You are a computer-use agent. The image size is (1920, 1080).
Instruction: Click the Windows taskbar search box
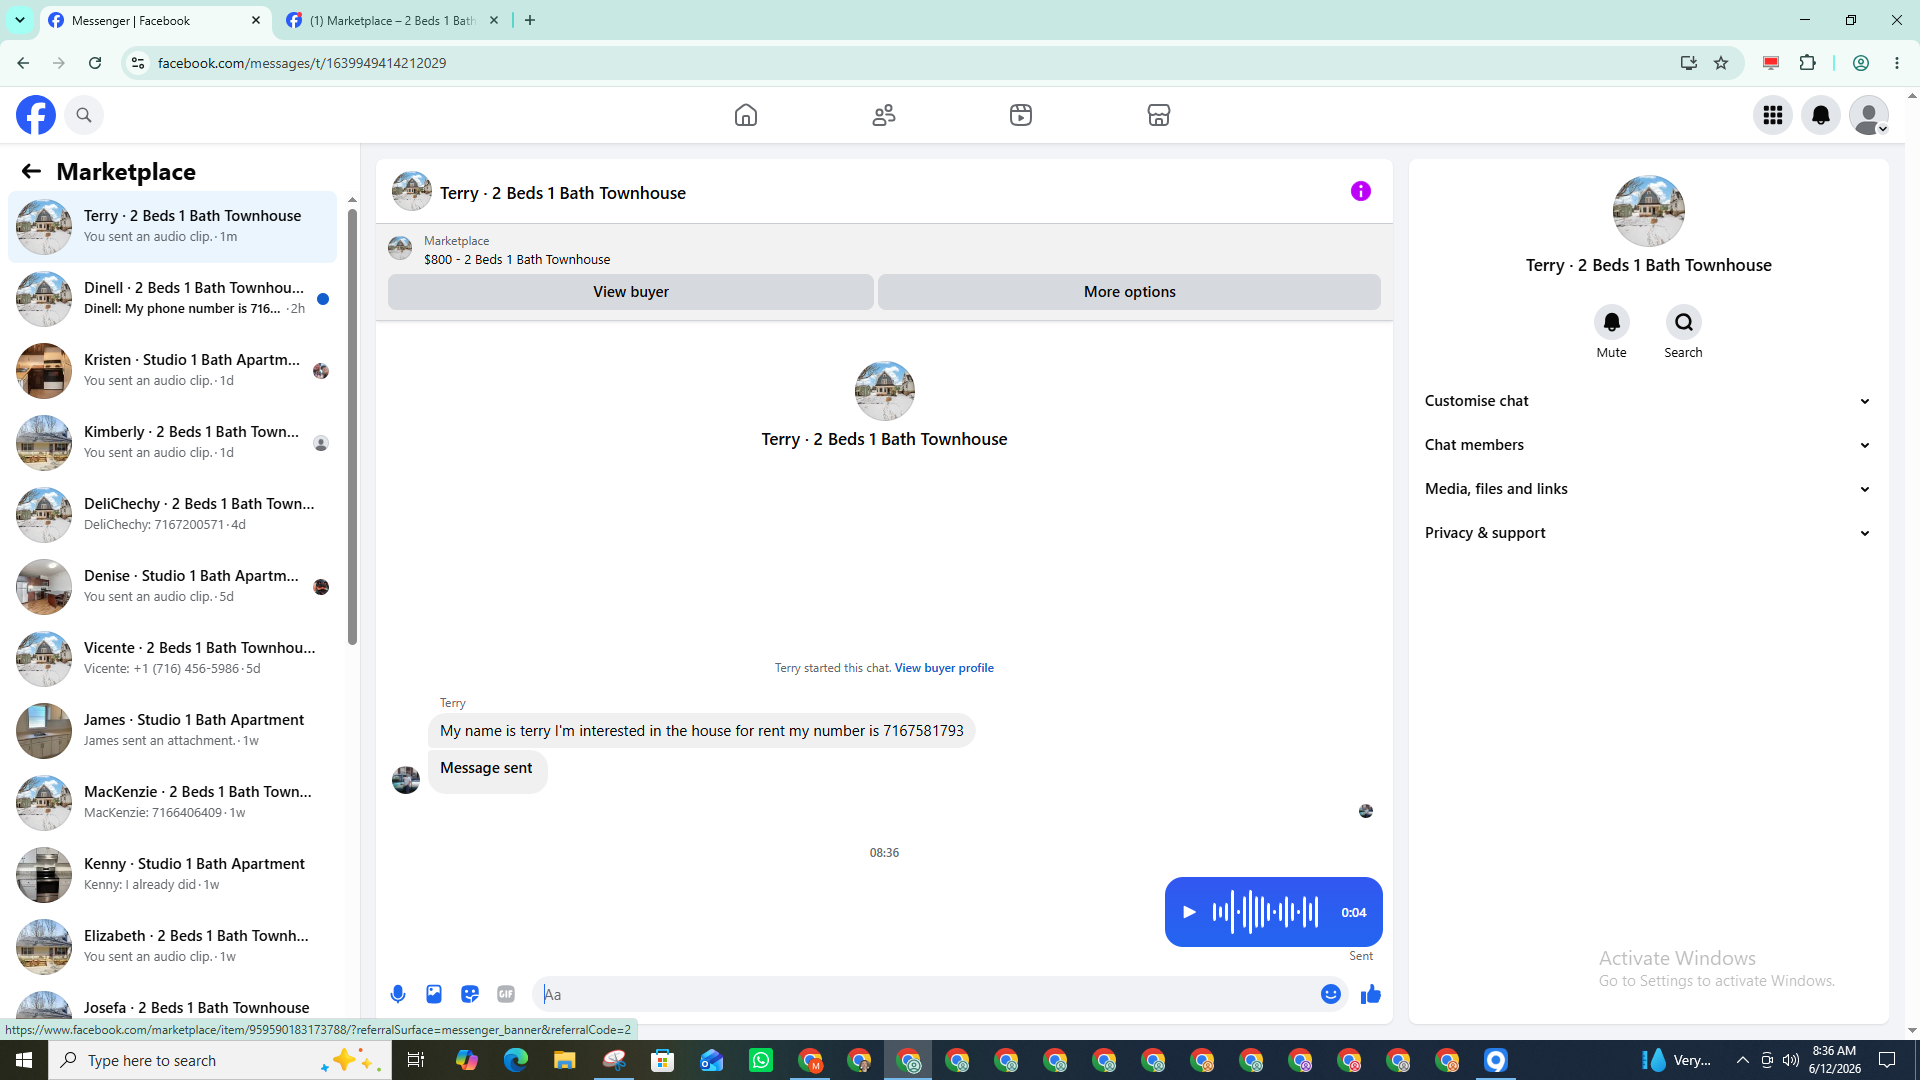(x=220, y=1060)
